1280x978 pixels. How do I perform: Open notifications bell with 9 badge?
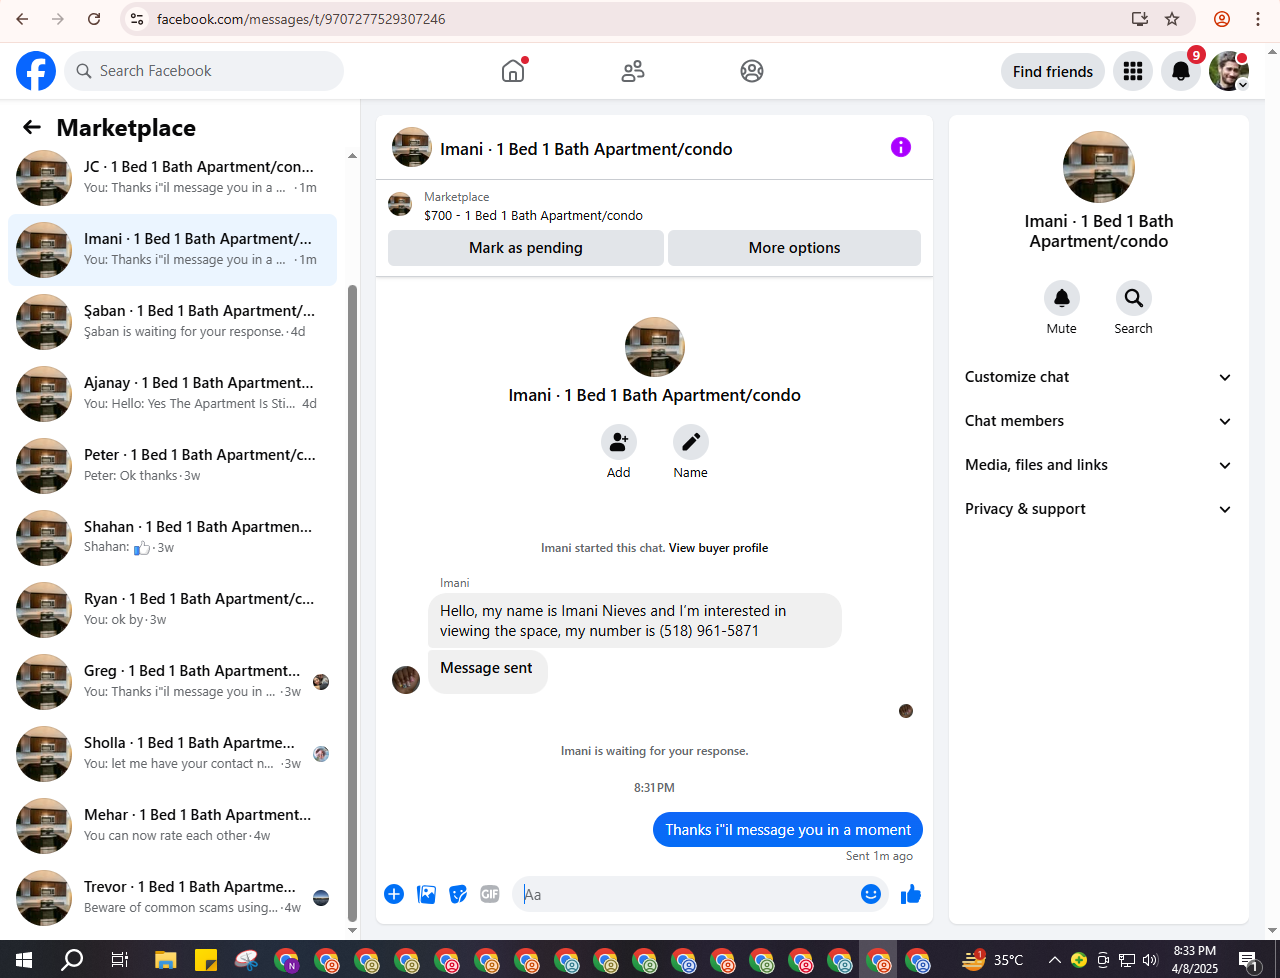pyautogui.click(x=1181, y=71)
